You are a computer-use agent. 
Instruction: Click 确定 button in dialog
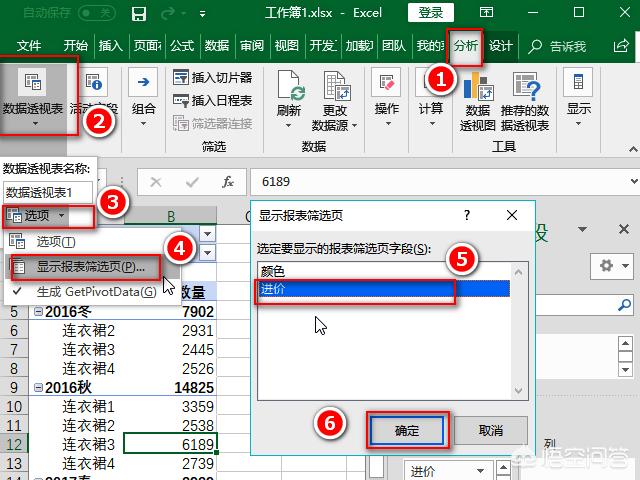tap(407, 430)
